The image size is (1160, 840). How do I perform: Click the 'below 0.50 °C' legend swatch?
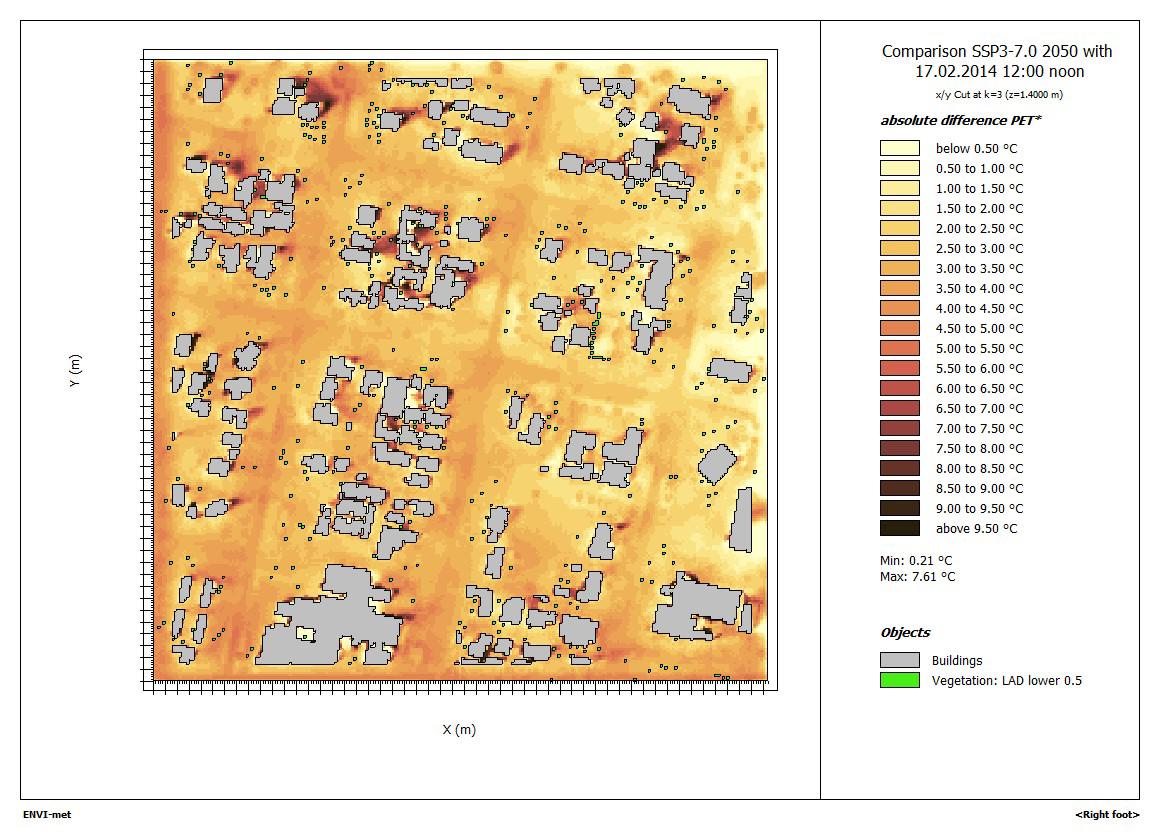[x=900, y=148]
